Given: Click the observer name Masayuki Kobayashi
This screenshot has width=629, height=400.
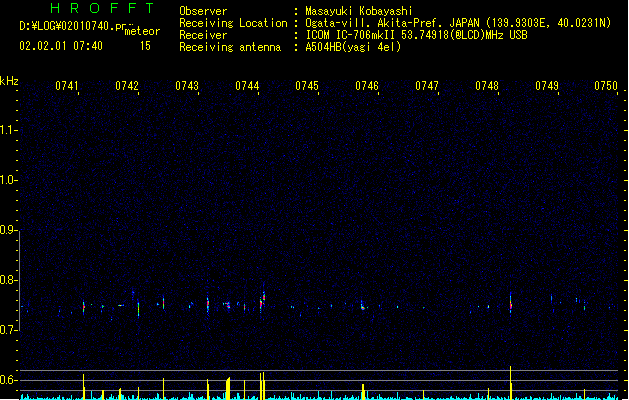Looking at the screenshot, I should tap(359, 11).
